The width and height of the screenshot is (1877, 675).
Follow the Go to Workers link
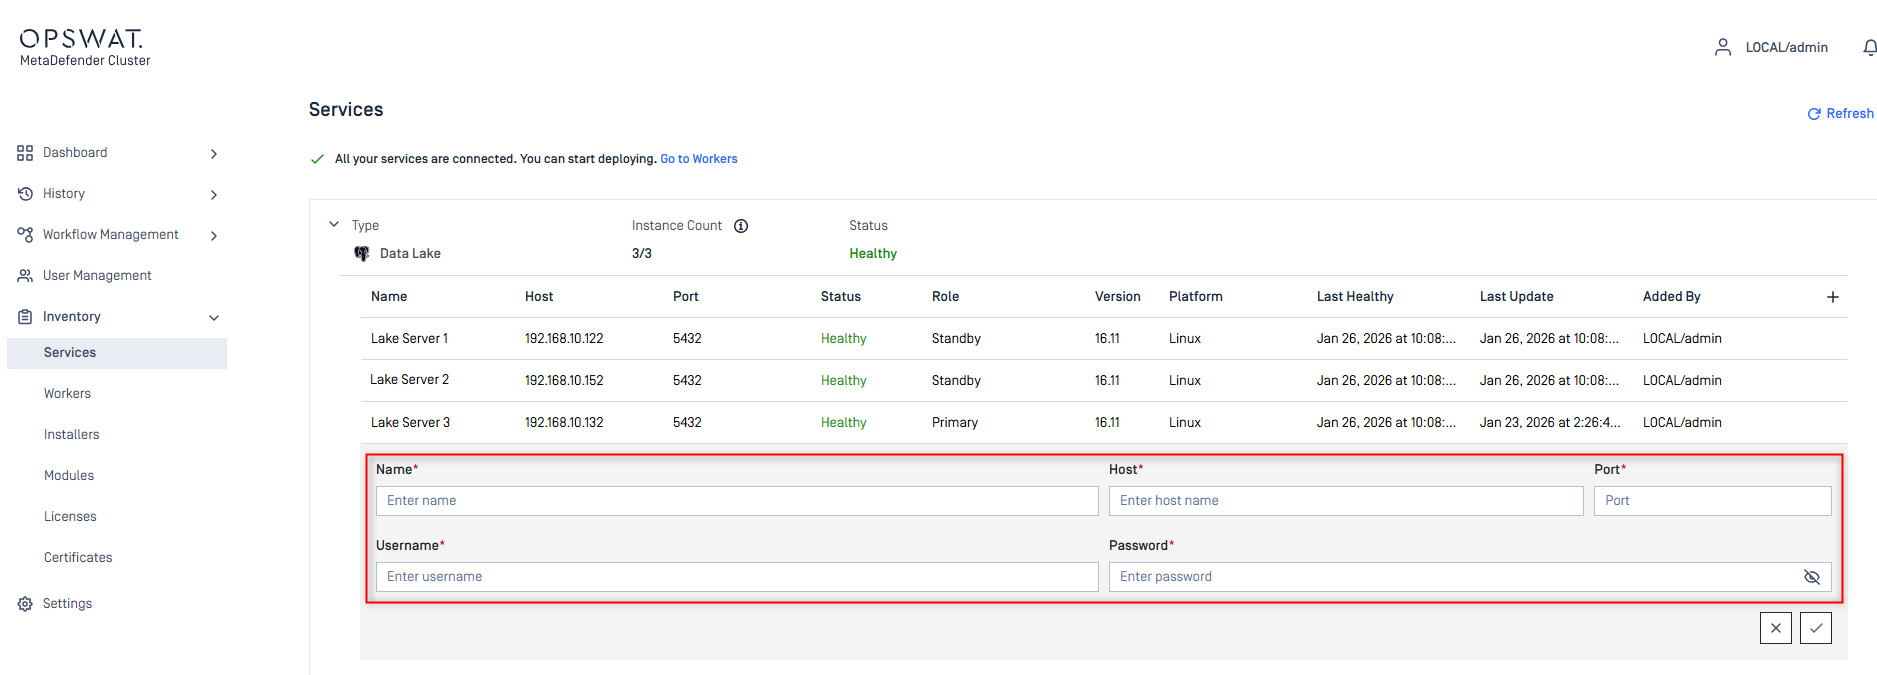click(x=698, y=159)
